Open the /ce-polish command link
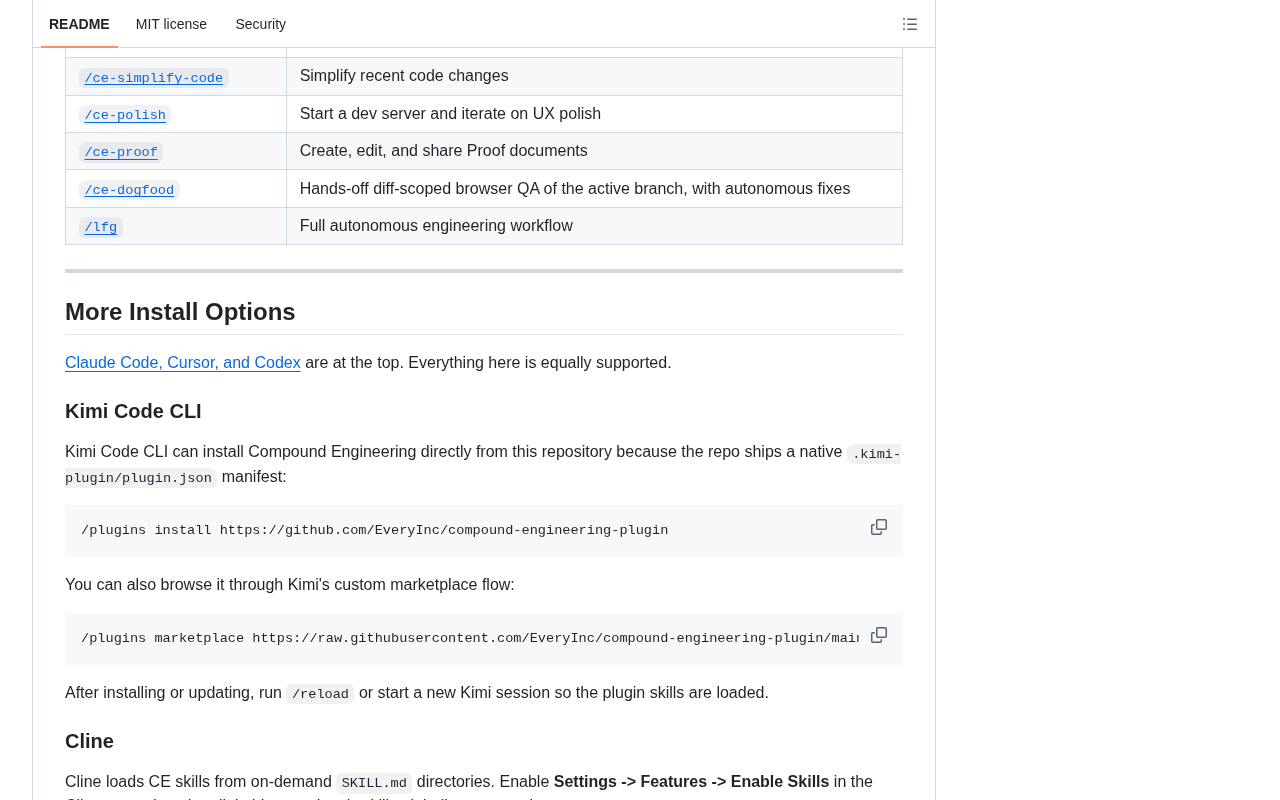Viewport: 1280px width, 800px height. (125, 115)
